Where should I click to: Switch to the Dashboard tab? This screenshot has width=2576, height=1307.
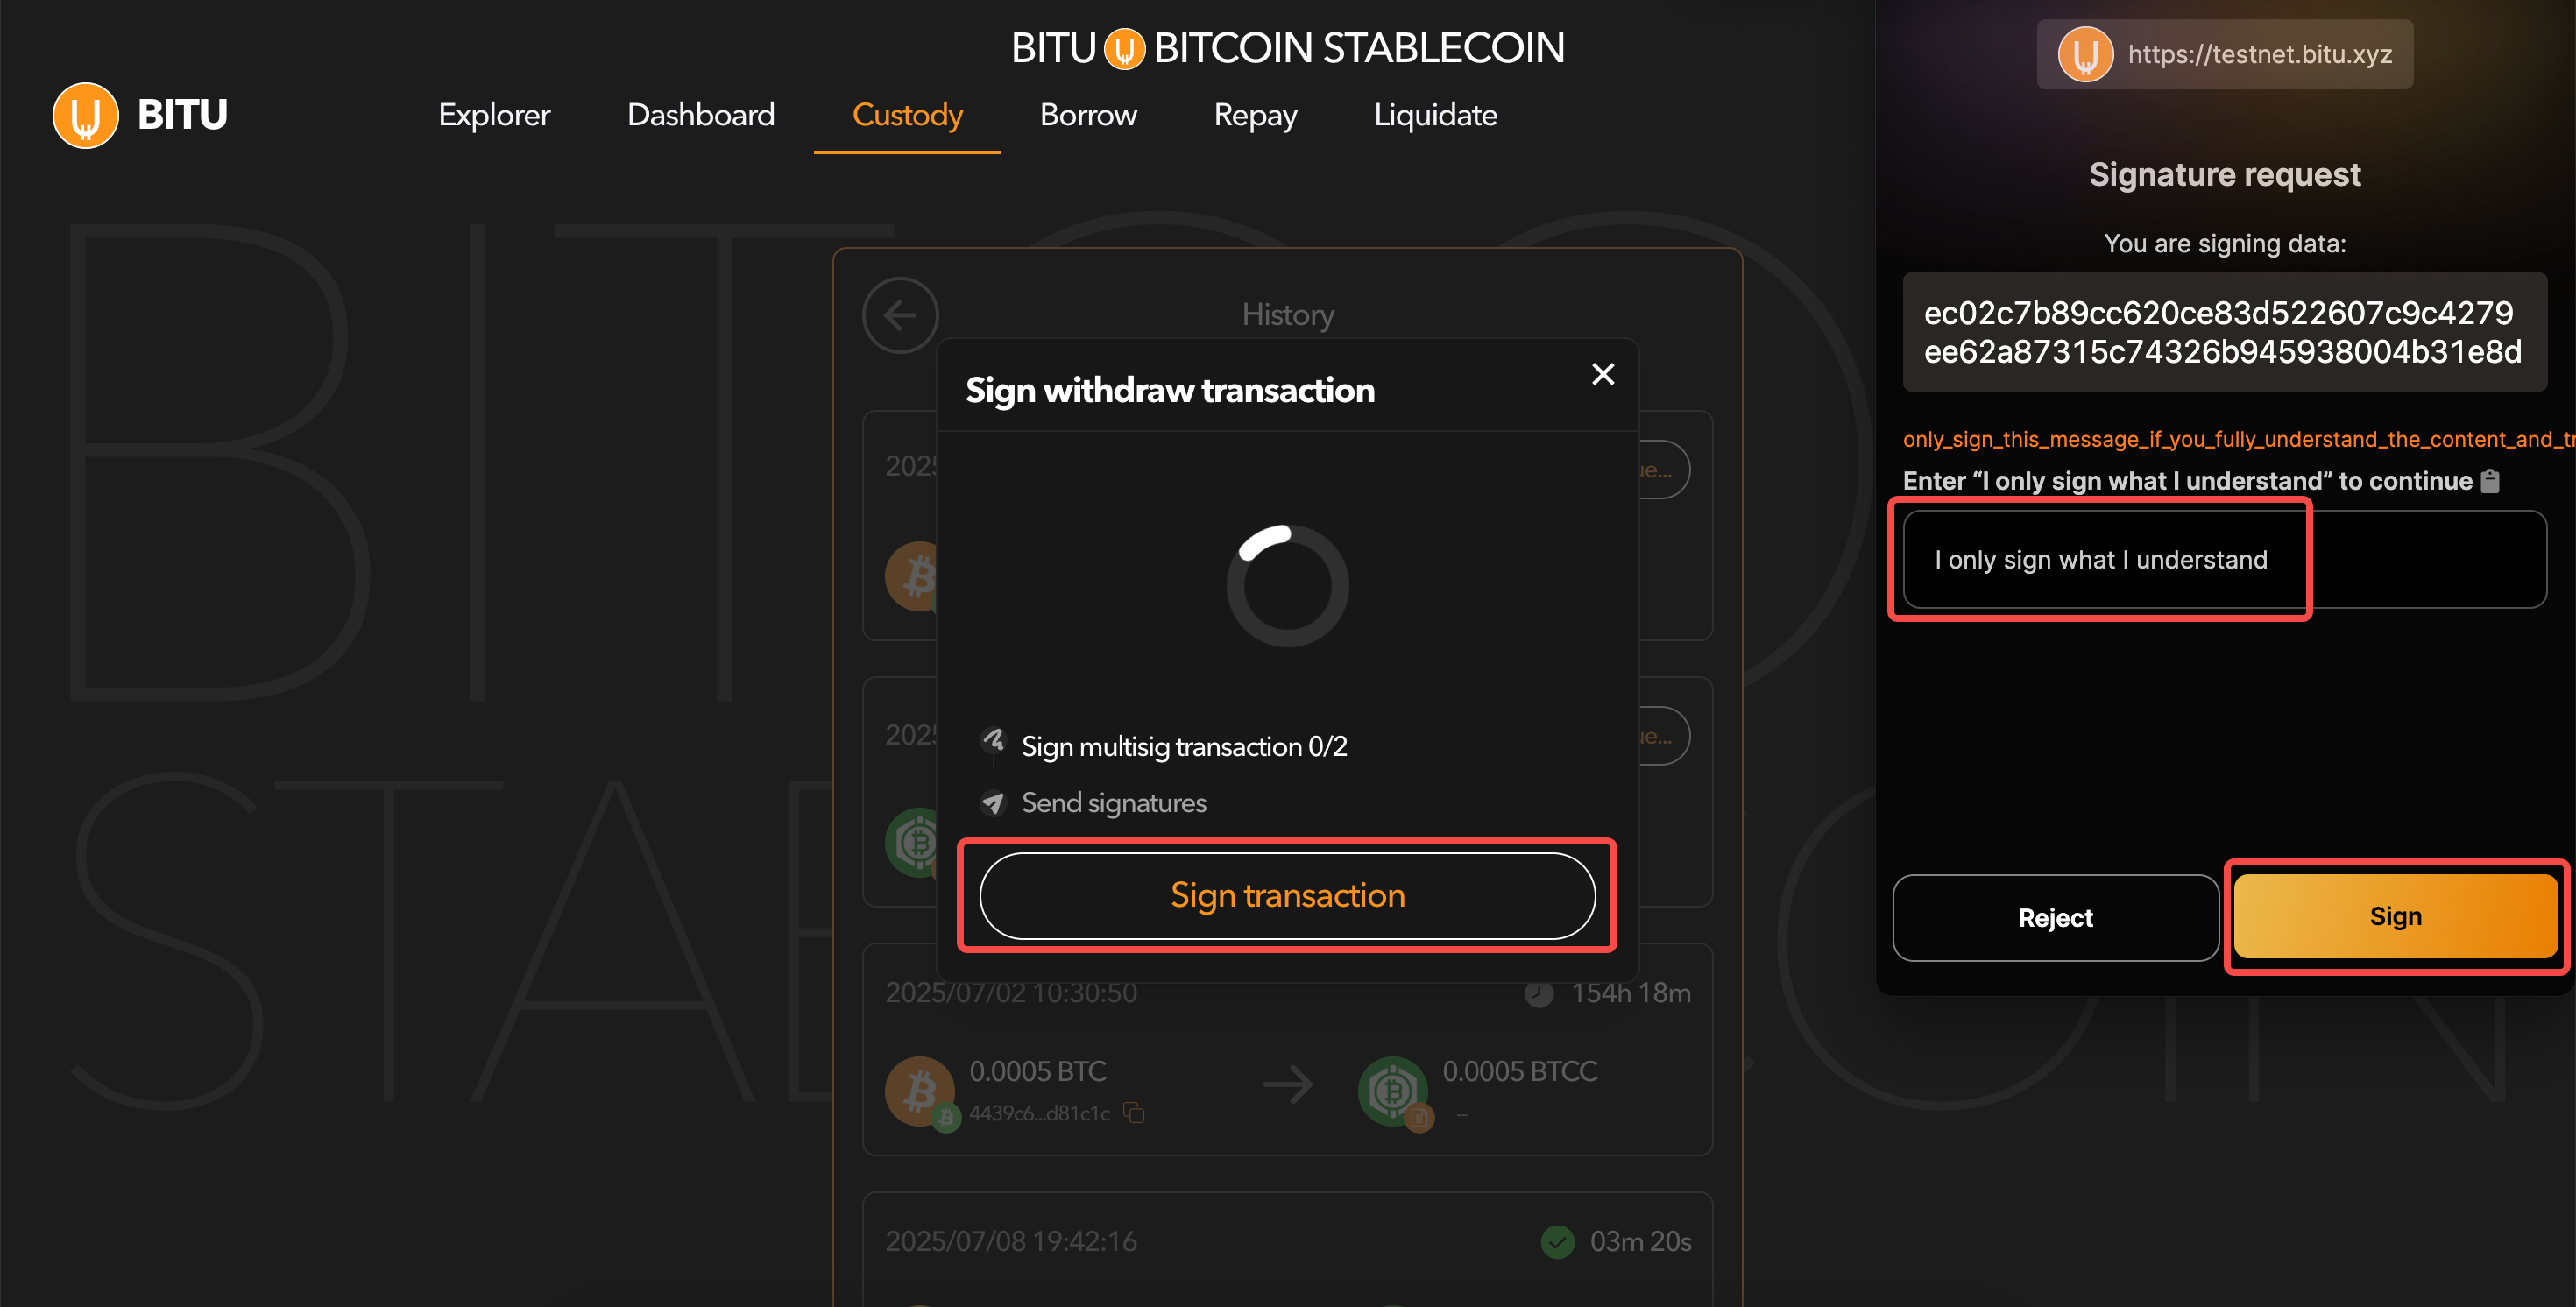pyautogui.click(x=700, y=115)
